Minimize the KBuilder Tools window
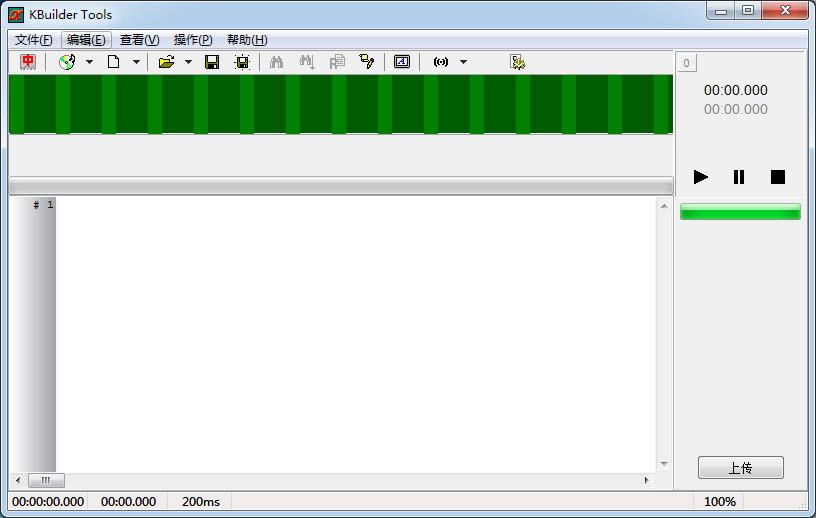 tap(721, 11)
